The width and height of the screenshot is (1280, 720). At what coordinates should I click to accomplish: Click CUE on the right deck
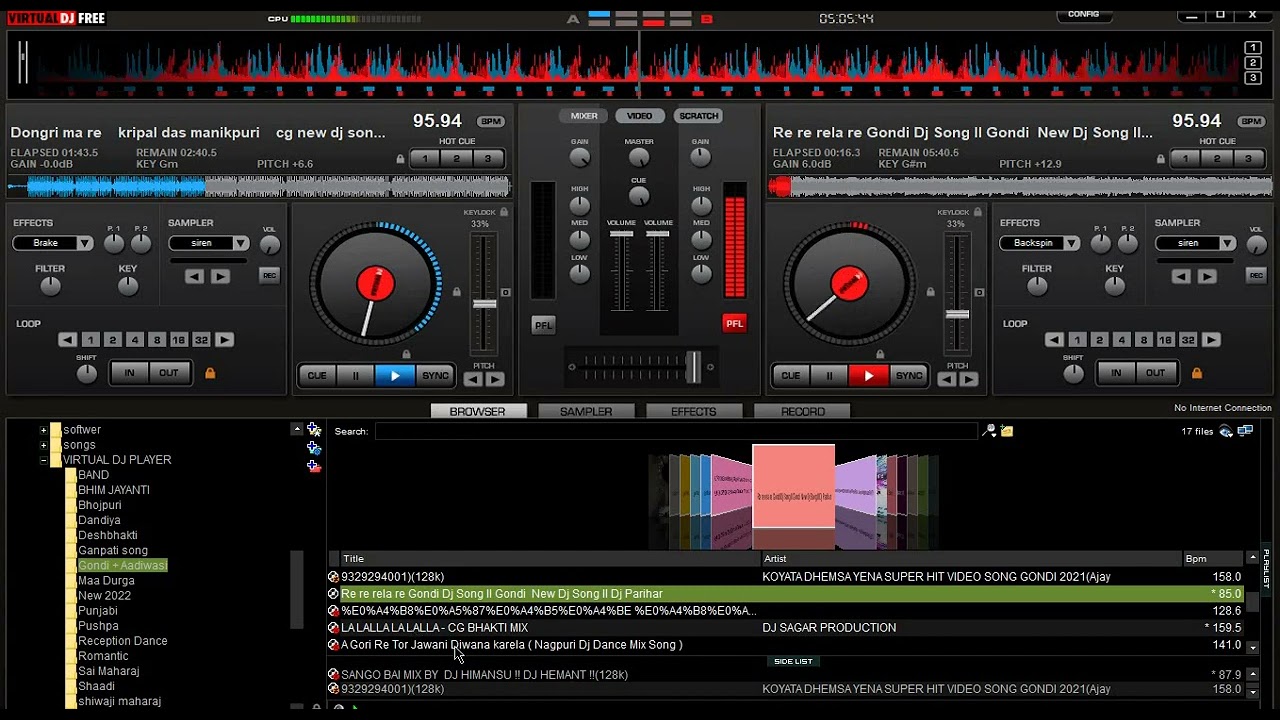pos(790,376)
